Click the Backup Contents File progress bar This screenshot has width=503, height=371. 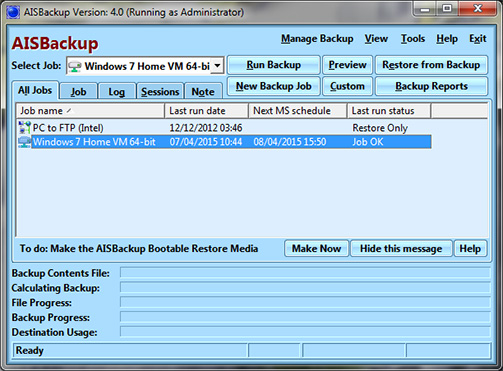[305, 272]
